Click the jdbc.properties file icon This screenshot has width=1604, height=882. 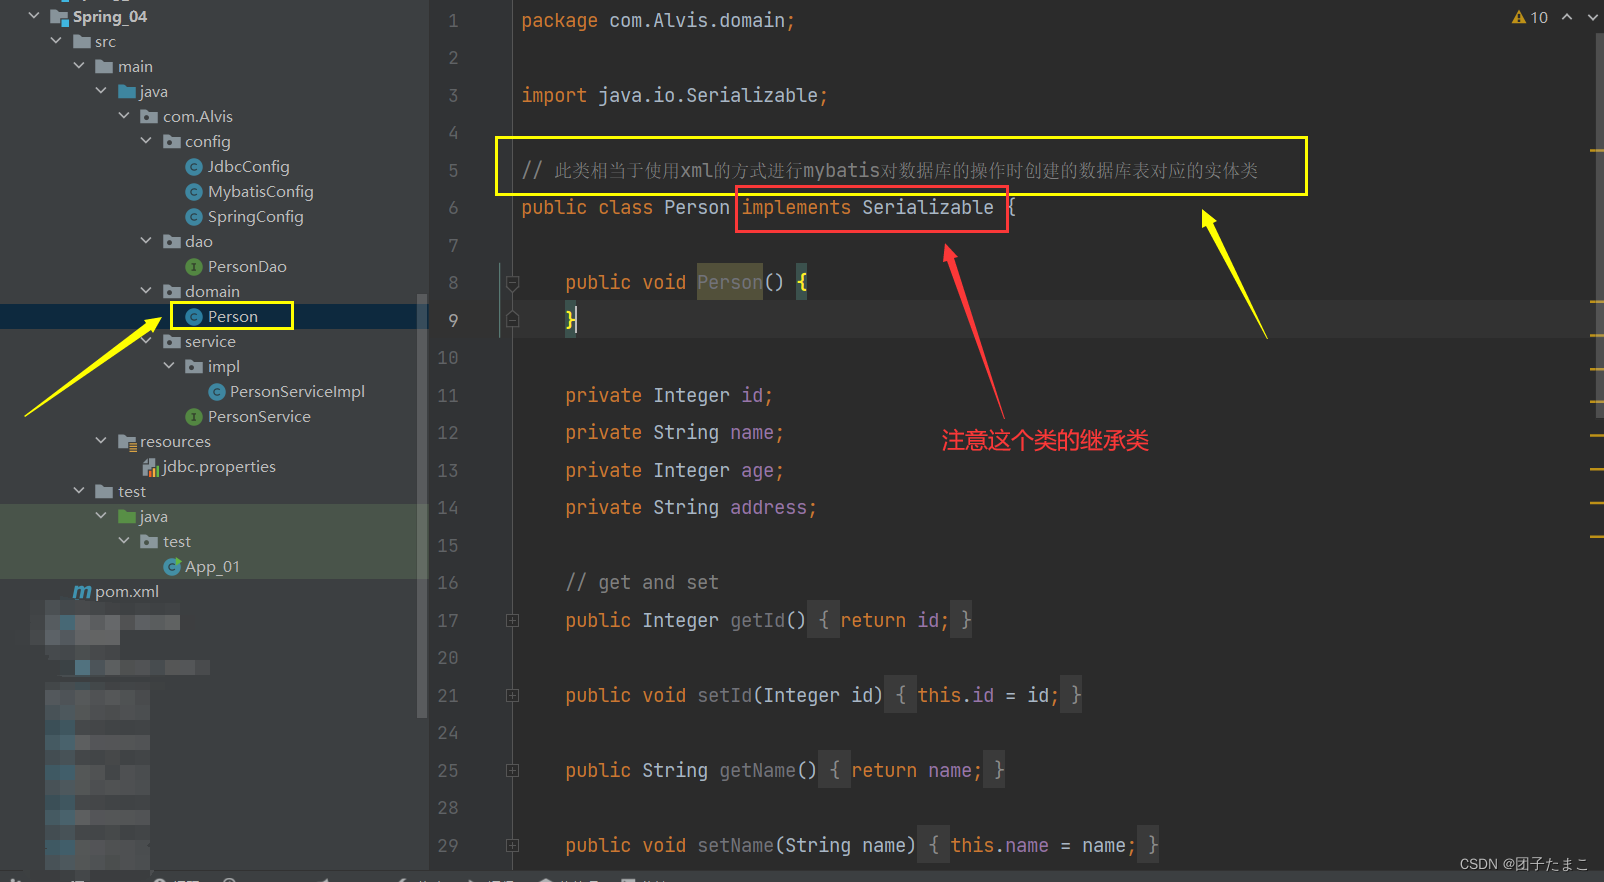click(150, 467)
